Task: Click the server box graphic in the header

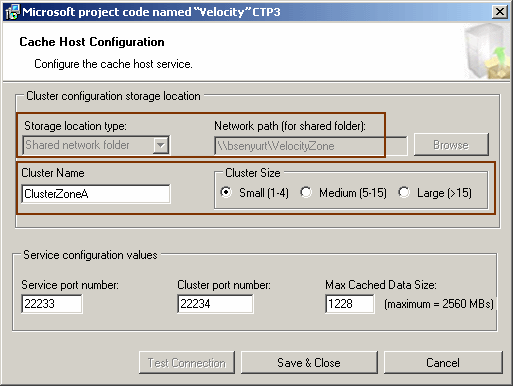Action: (487, 52)
